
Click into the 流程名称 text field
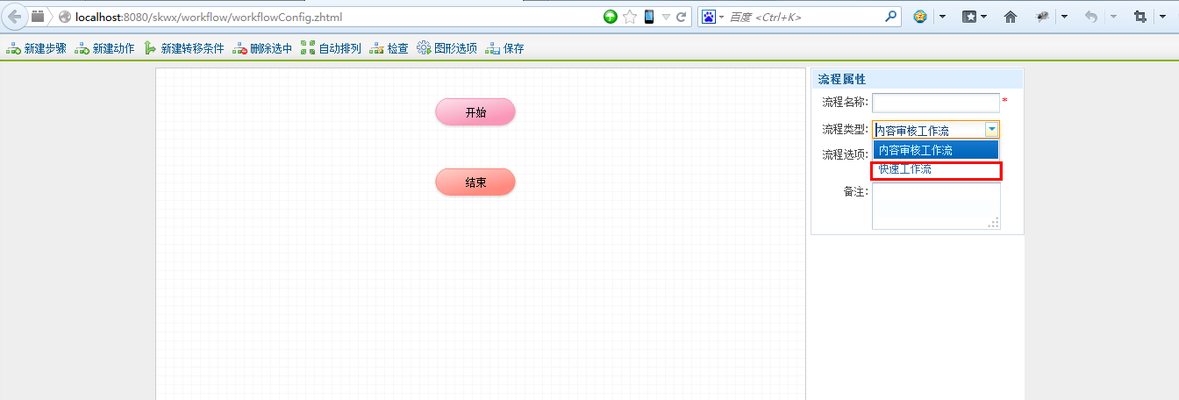click(x=935, y=102)
